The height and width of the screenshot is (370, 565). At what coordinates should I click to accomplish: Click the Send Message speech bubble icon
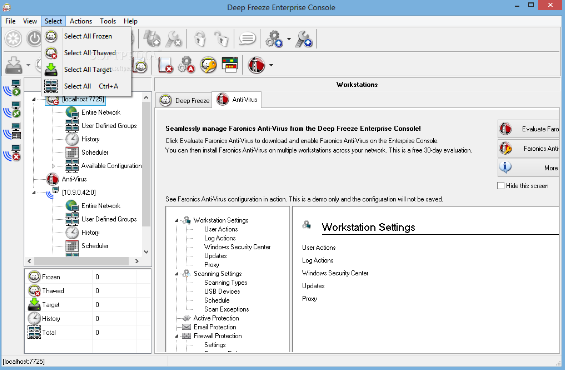click(x=247, y=38)
